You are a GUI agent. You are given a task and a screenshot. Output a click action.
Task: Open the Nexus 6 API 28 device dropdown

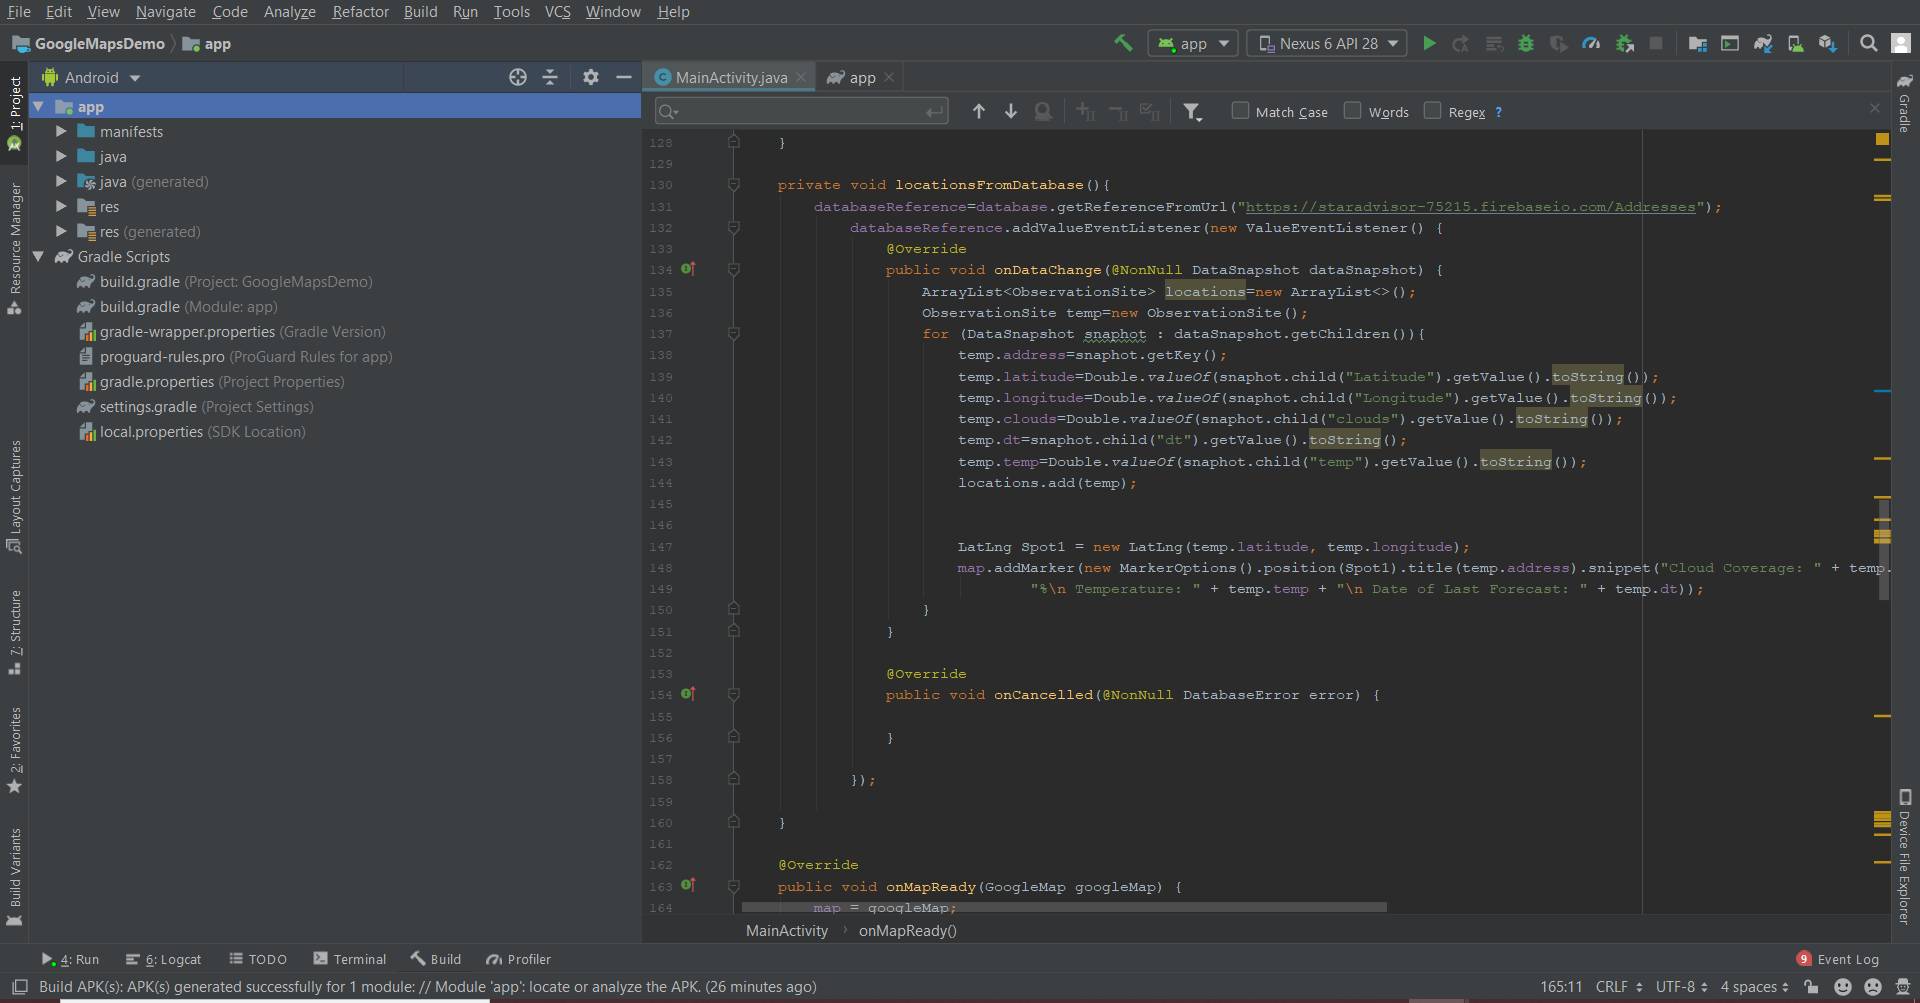point(1327,44)
